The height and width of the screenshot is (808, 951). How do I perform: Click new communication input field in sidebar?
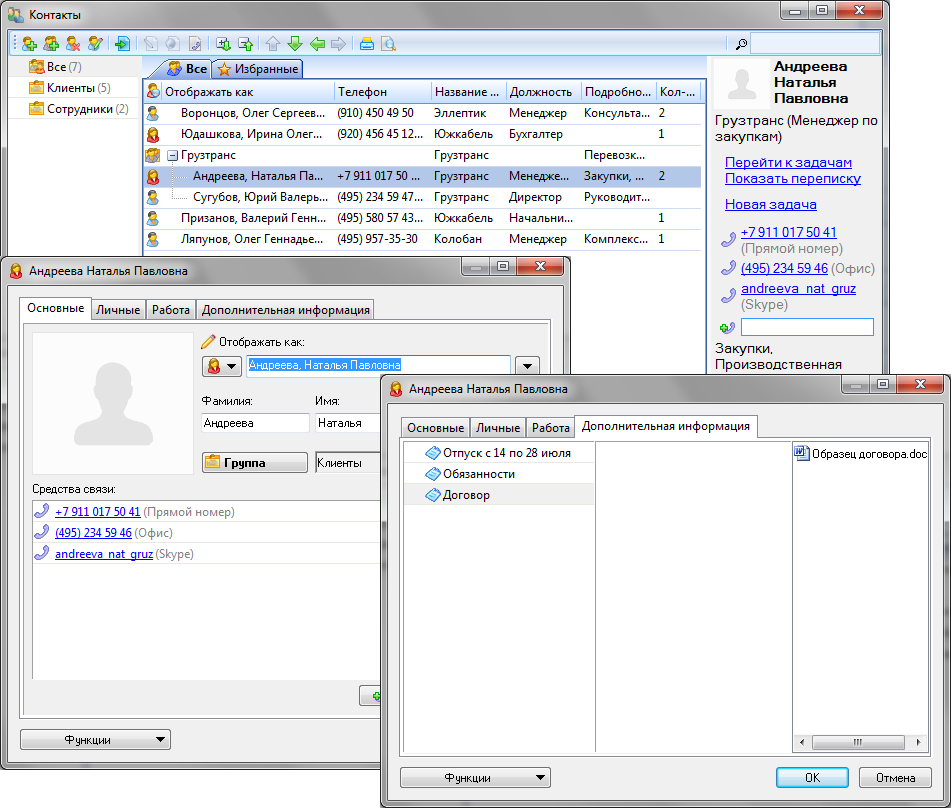tap(807, 328)
